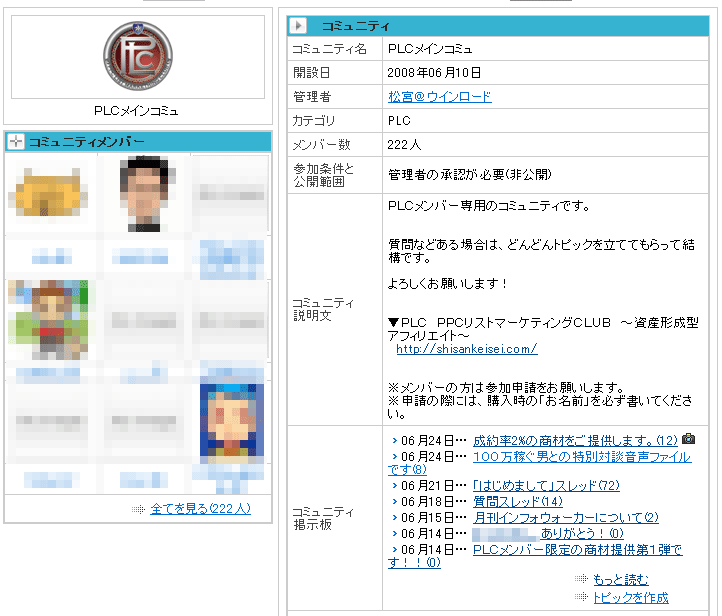Click the arrow icon beside コミュニティ header
The width and height of the screenshot is (722, 616).
[x=298, y=25]
